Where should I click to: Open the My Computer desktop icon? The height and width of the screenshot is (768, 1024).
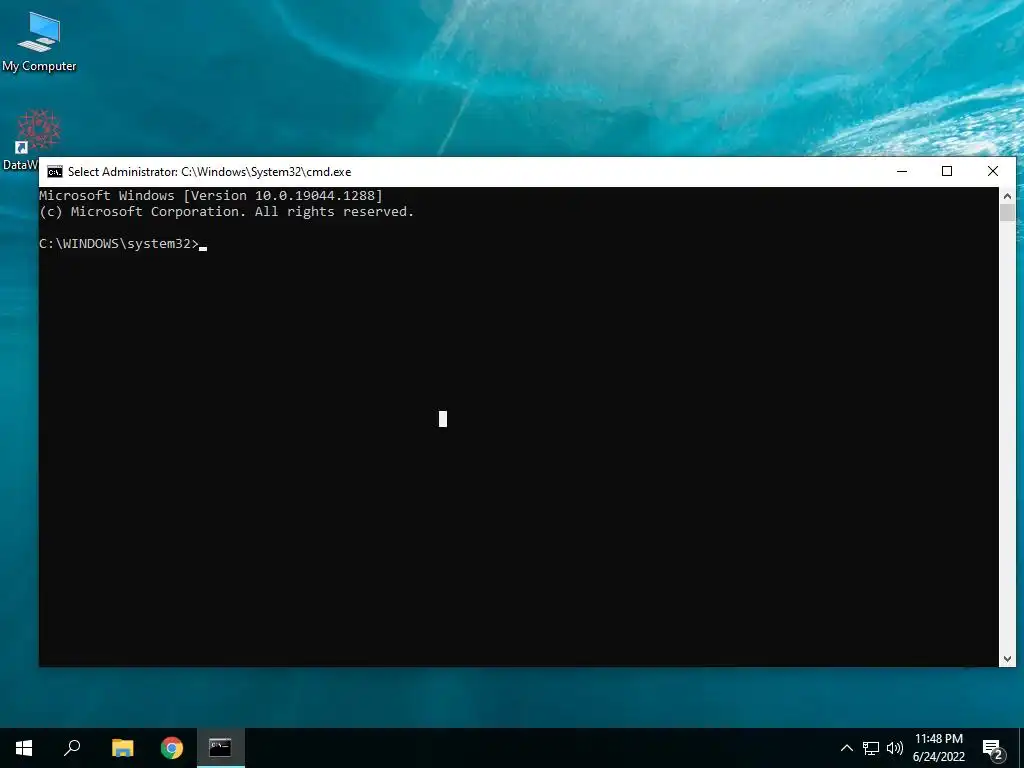39,41
